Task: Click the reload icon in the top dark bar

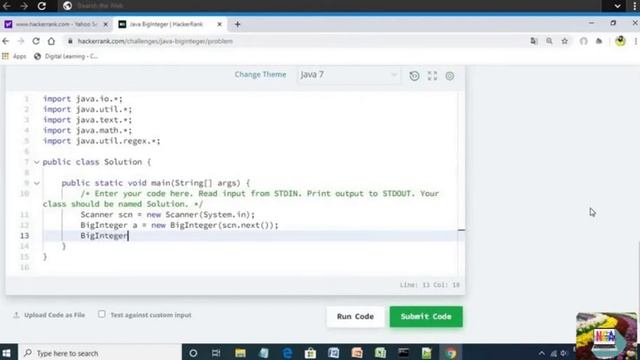Action: click(x=42, y=6)
